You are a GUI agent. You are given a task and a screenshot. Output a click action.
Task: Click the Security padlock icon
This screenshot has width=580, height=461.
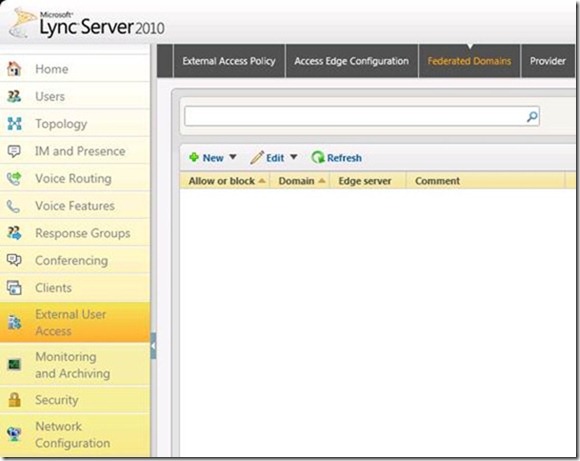pos(14,400)
